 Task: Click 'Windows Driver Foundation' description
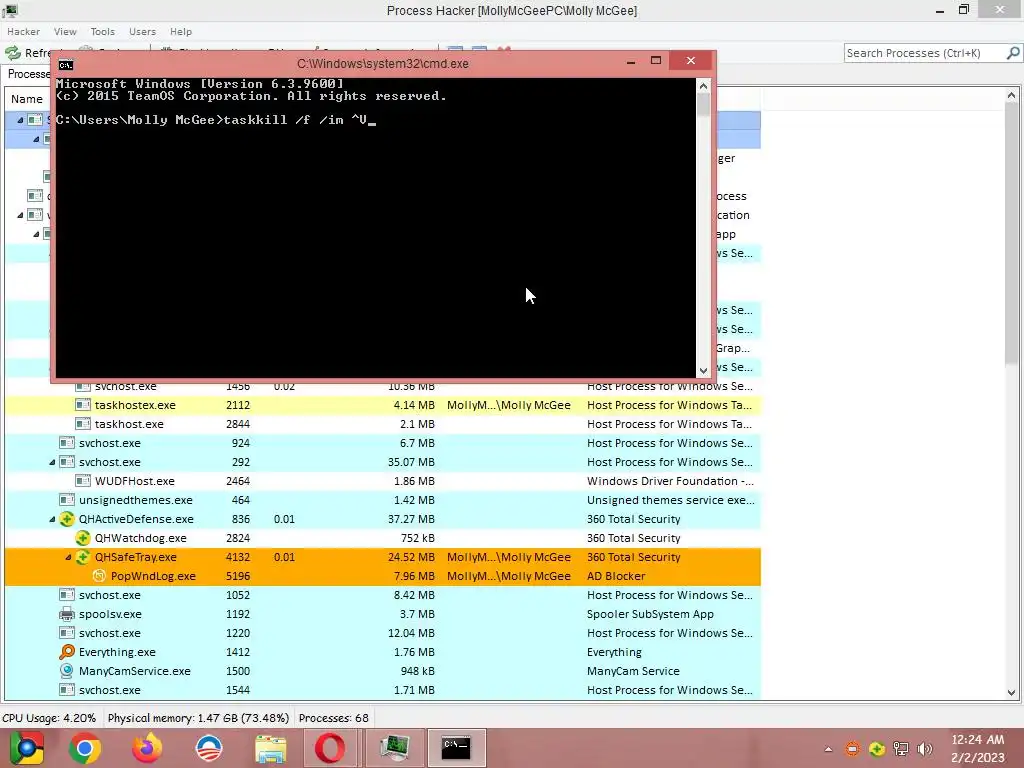[670, 481]
